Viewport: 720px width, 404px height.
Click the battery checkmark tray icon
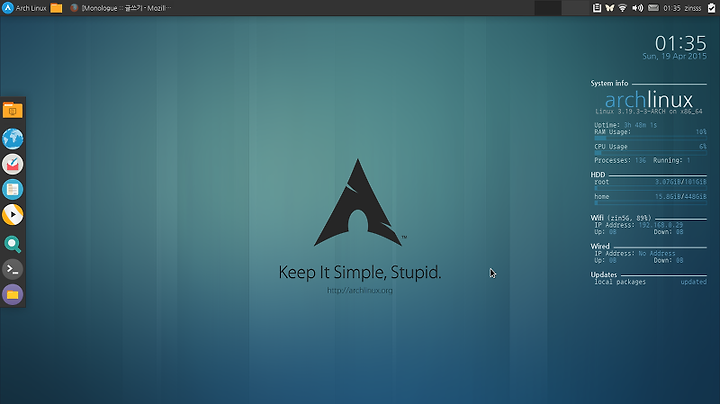pos(711,8)
